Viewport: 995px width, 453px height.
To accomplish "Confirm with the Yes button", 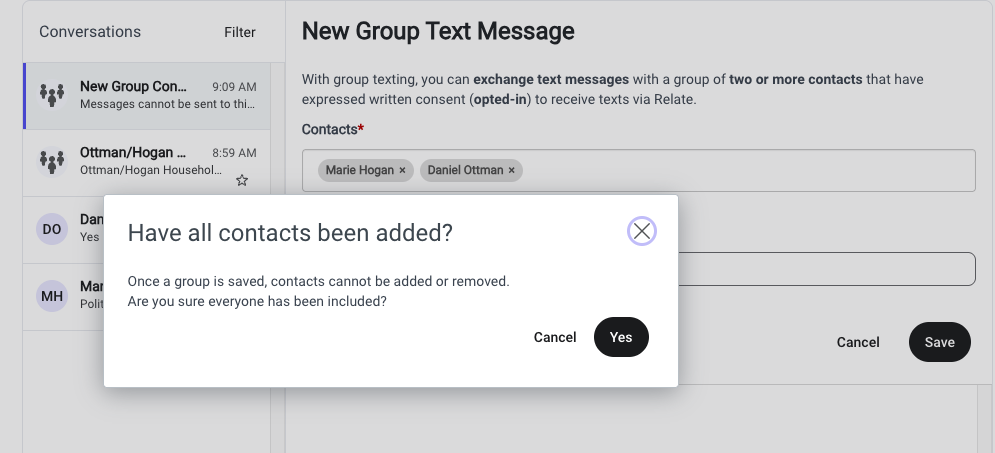I will [x=621, y=337].
